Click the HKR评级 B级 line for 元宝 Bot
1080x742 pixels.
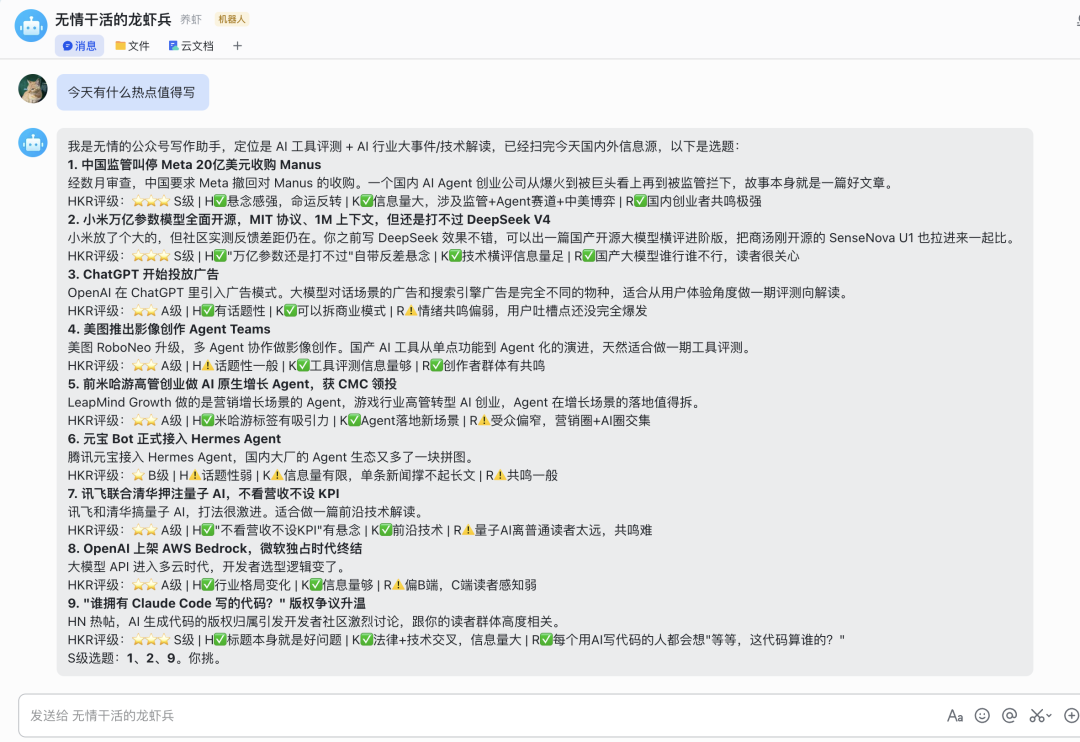(x=313, y=475)
